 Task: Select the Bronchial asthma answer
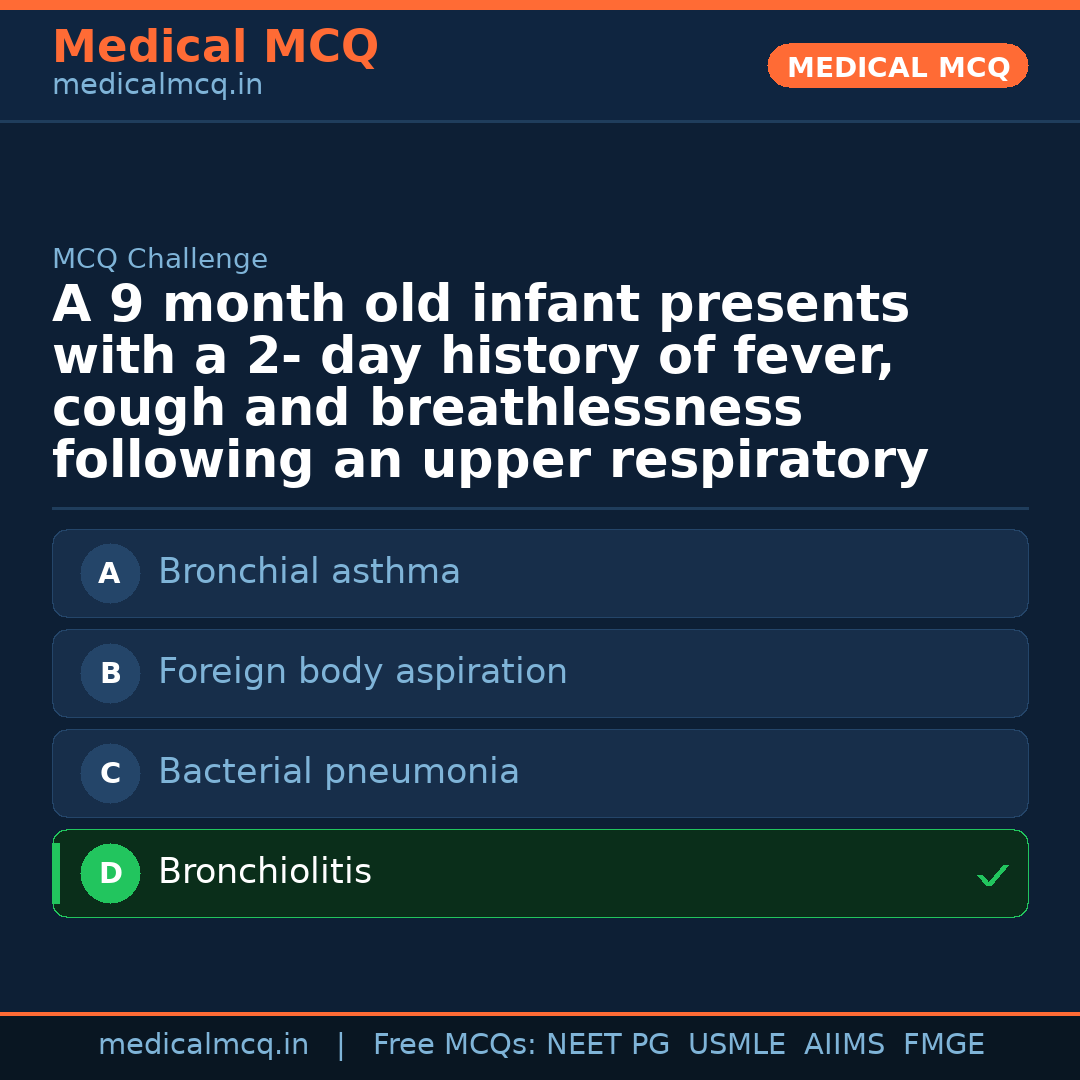309,572
